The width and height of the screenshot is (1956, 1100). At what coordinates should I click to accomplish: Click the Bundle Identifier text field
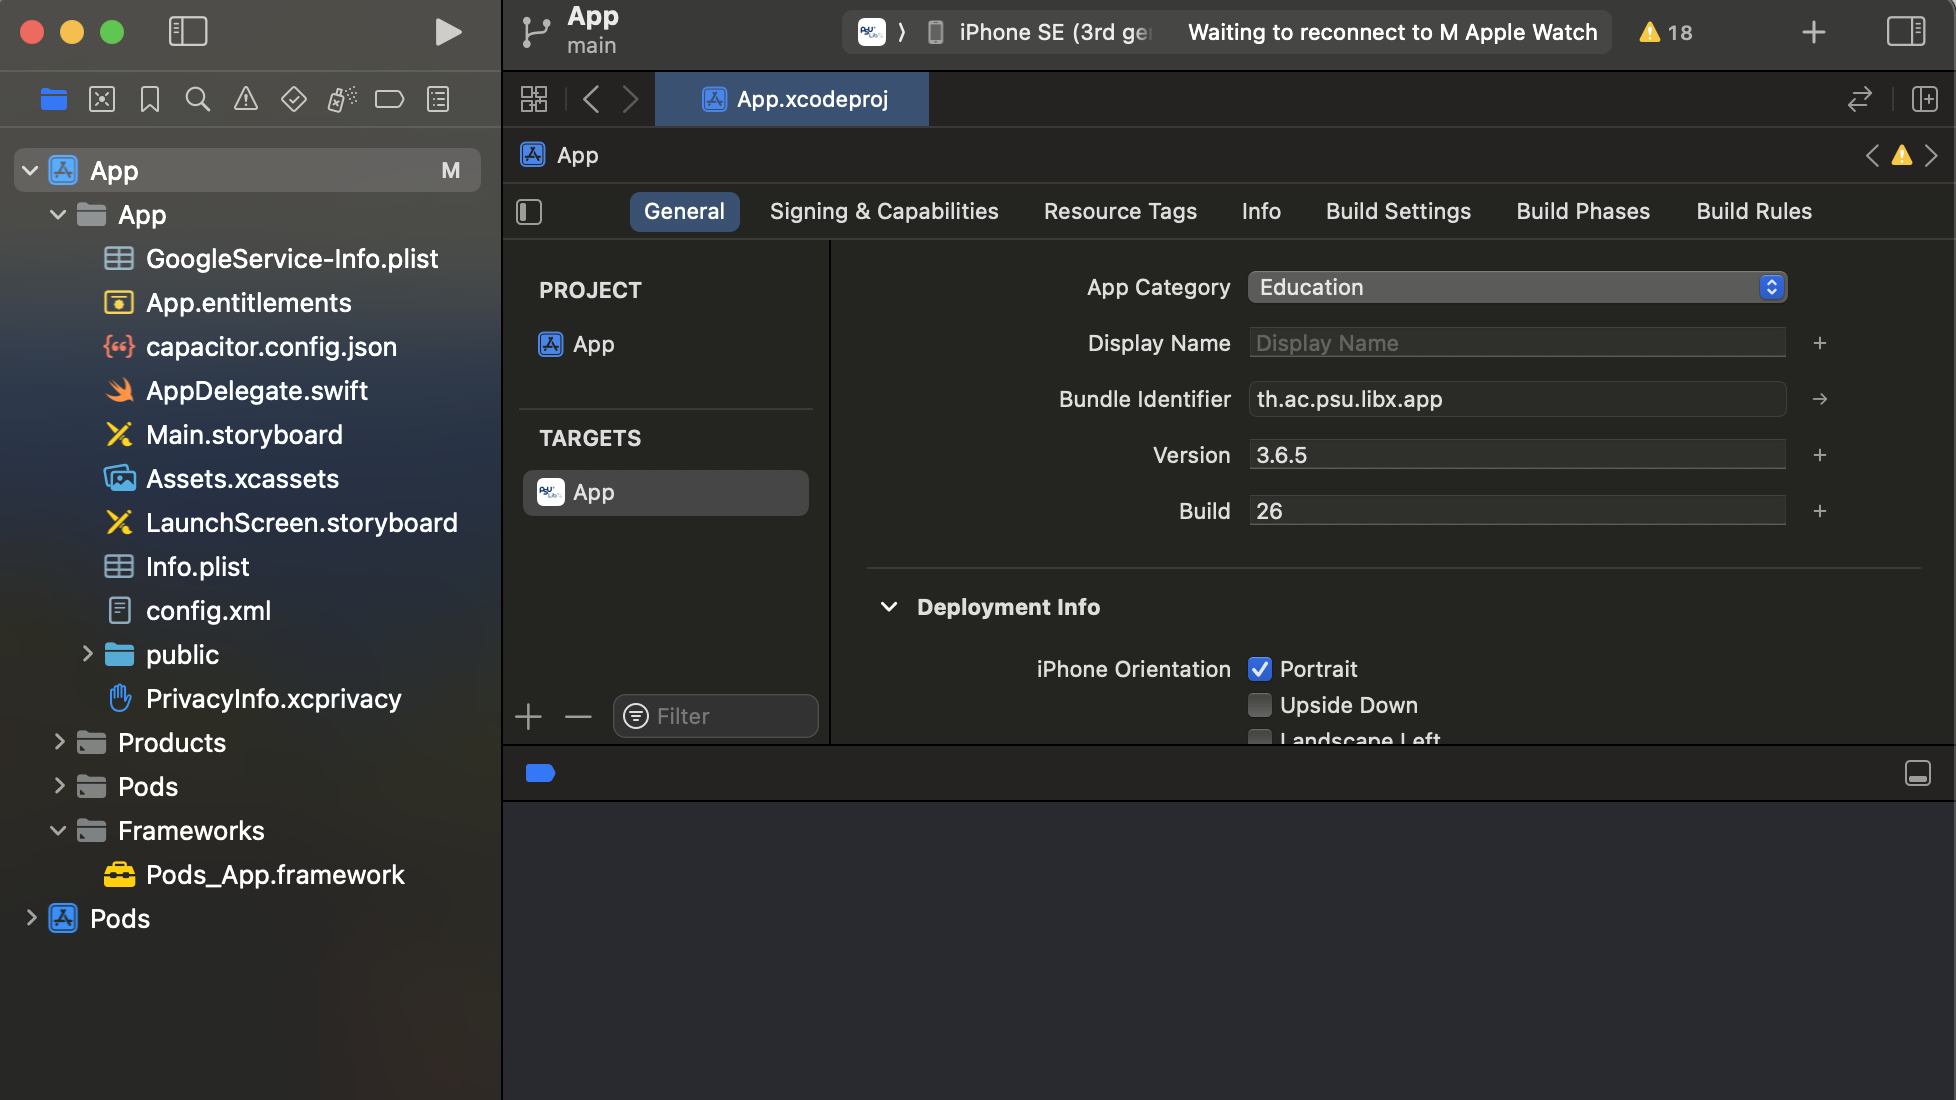pyautogui.click(x=1516, y=399)
